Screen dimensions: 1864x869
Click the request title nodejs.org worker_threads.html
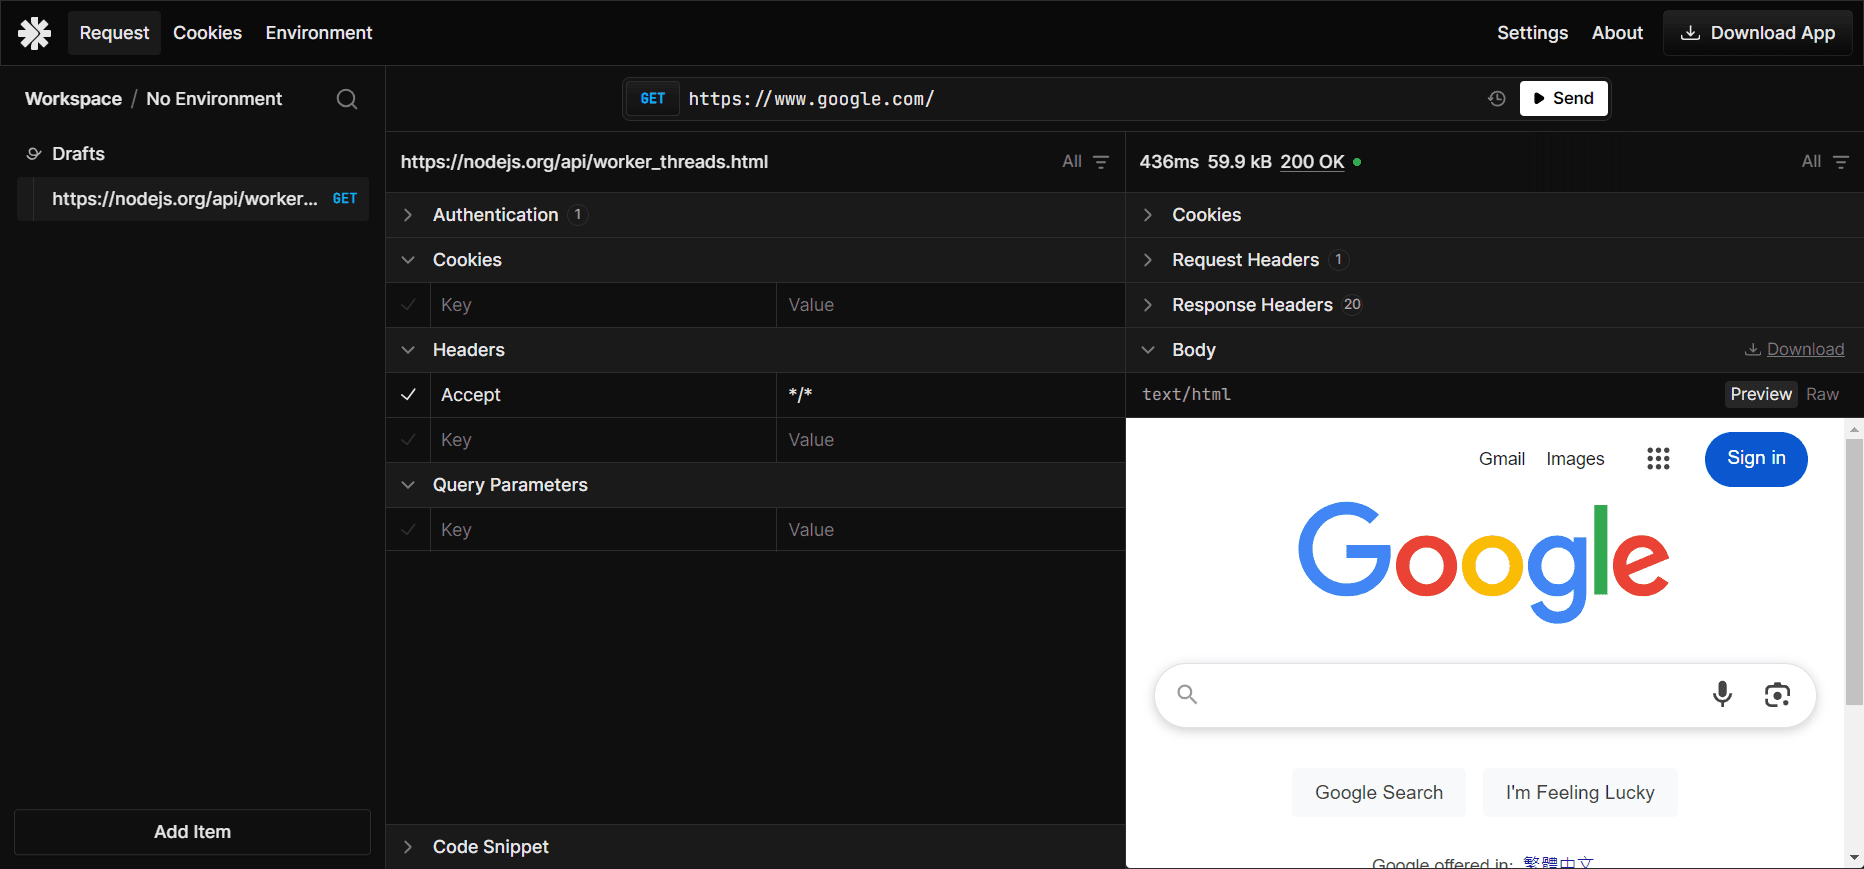(584, 162)
